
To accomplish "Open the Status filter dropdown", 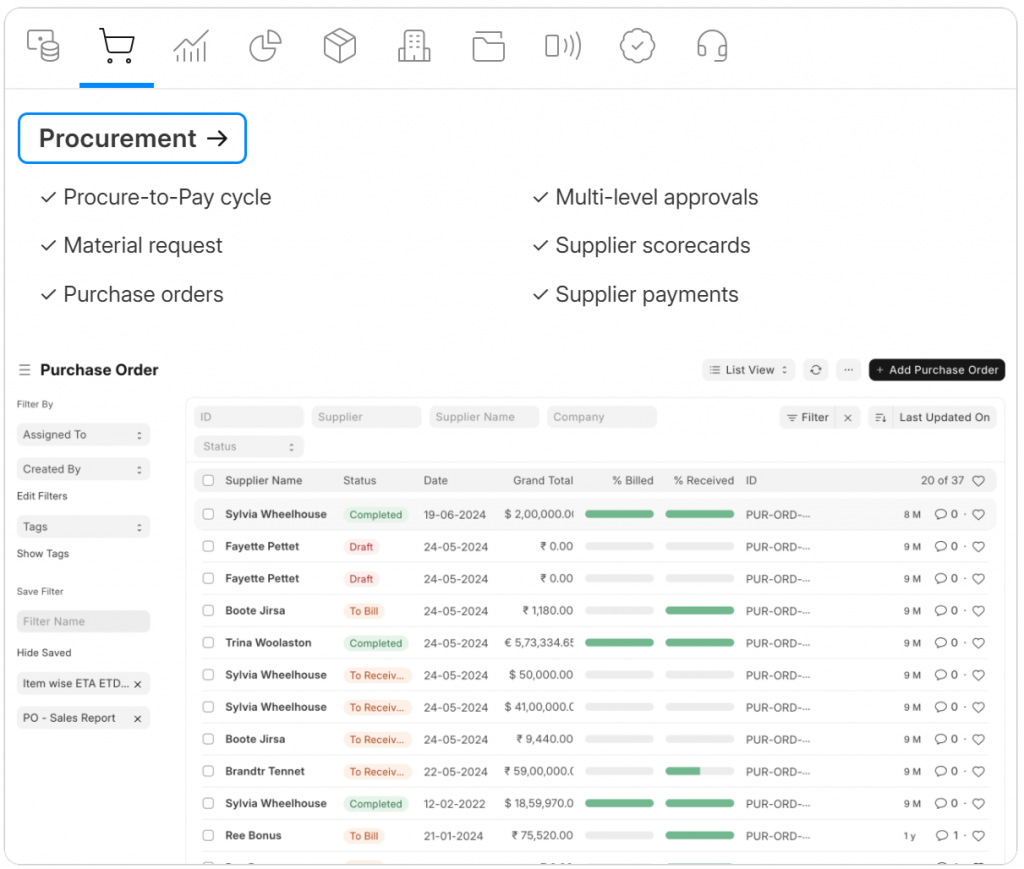I will tap(249, 447).
